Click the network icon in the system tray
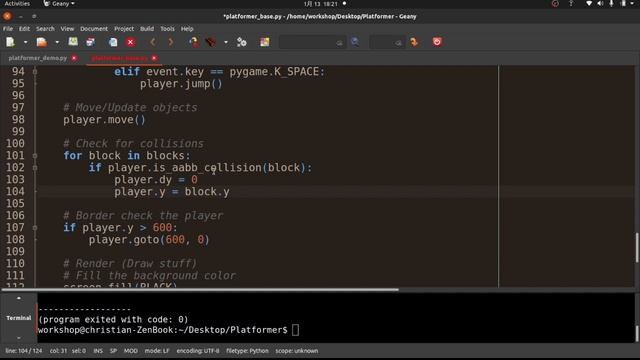This screenshot has height=360, width=640. [589, 4]
